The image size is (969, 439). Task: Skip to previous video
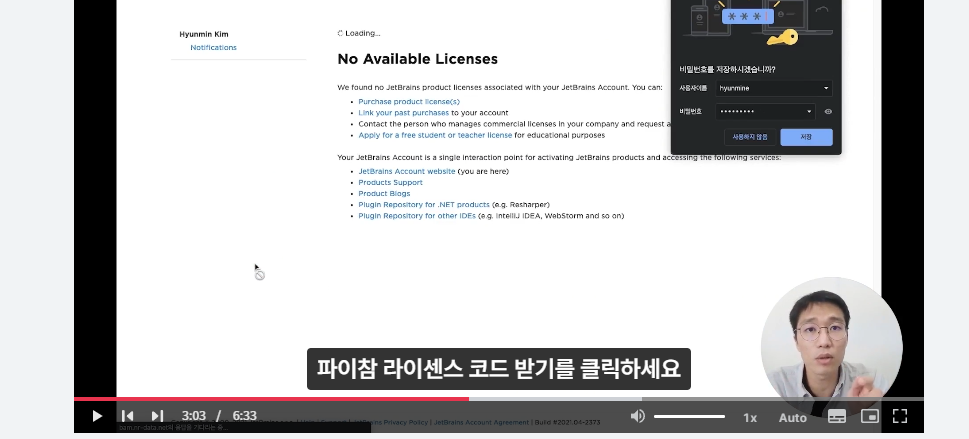[x=127, y=416]
